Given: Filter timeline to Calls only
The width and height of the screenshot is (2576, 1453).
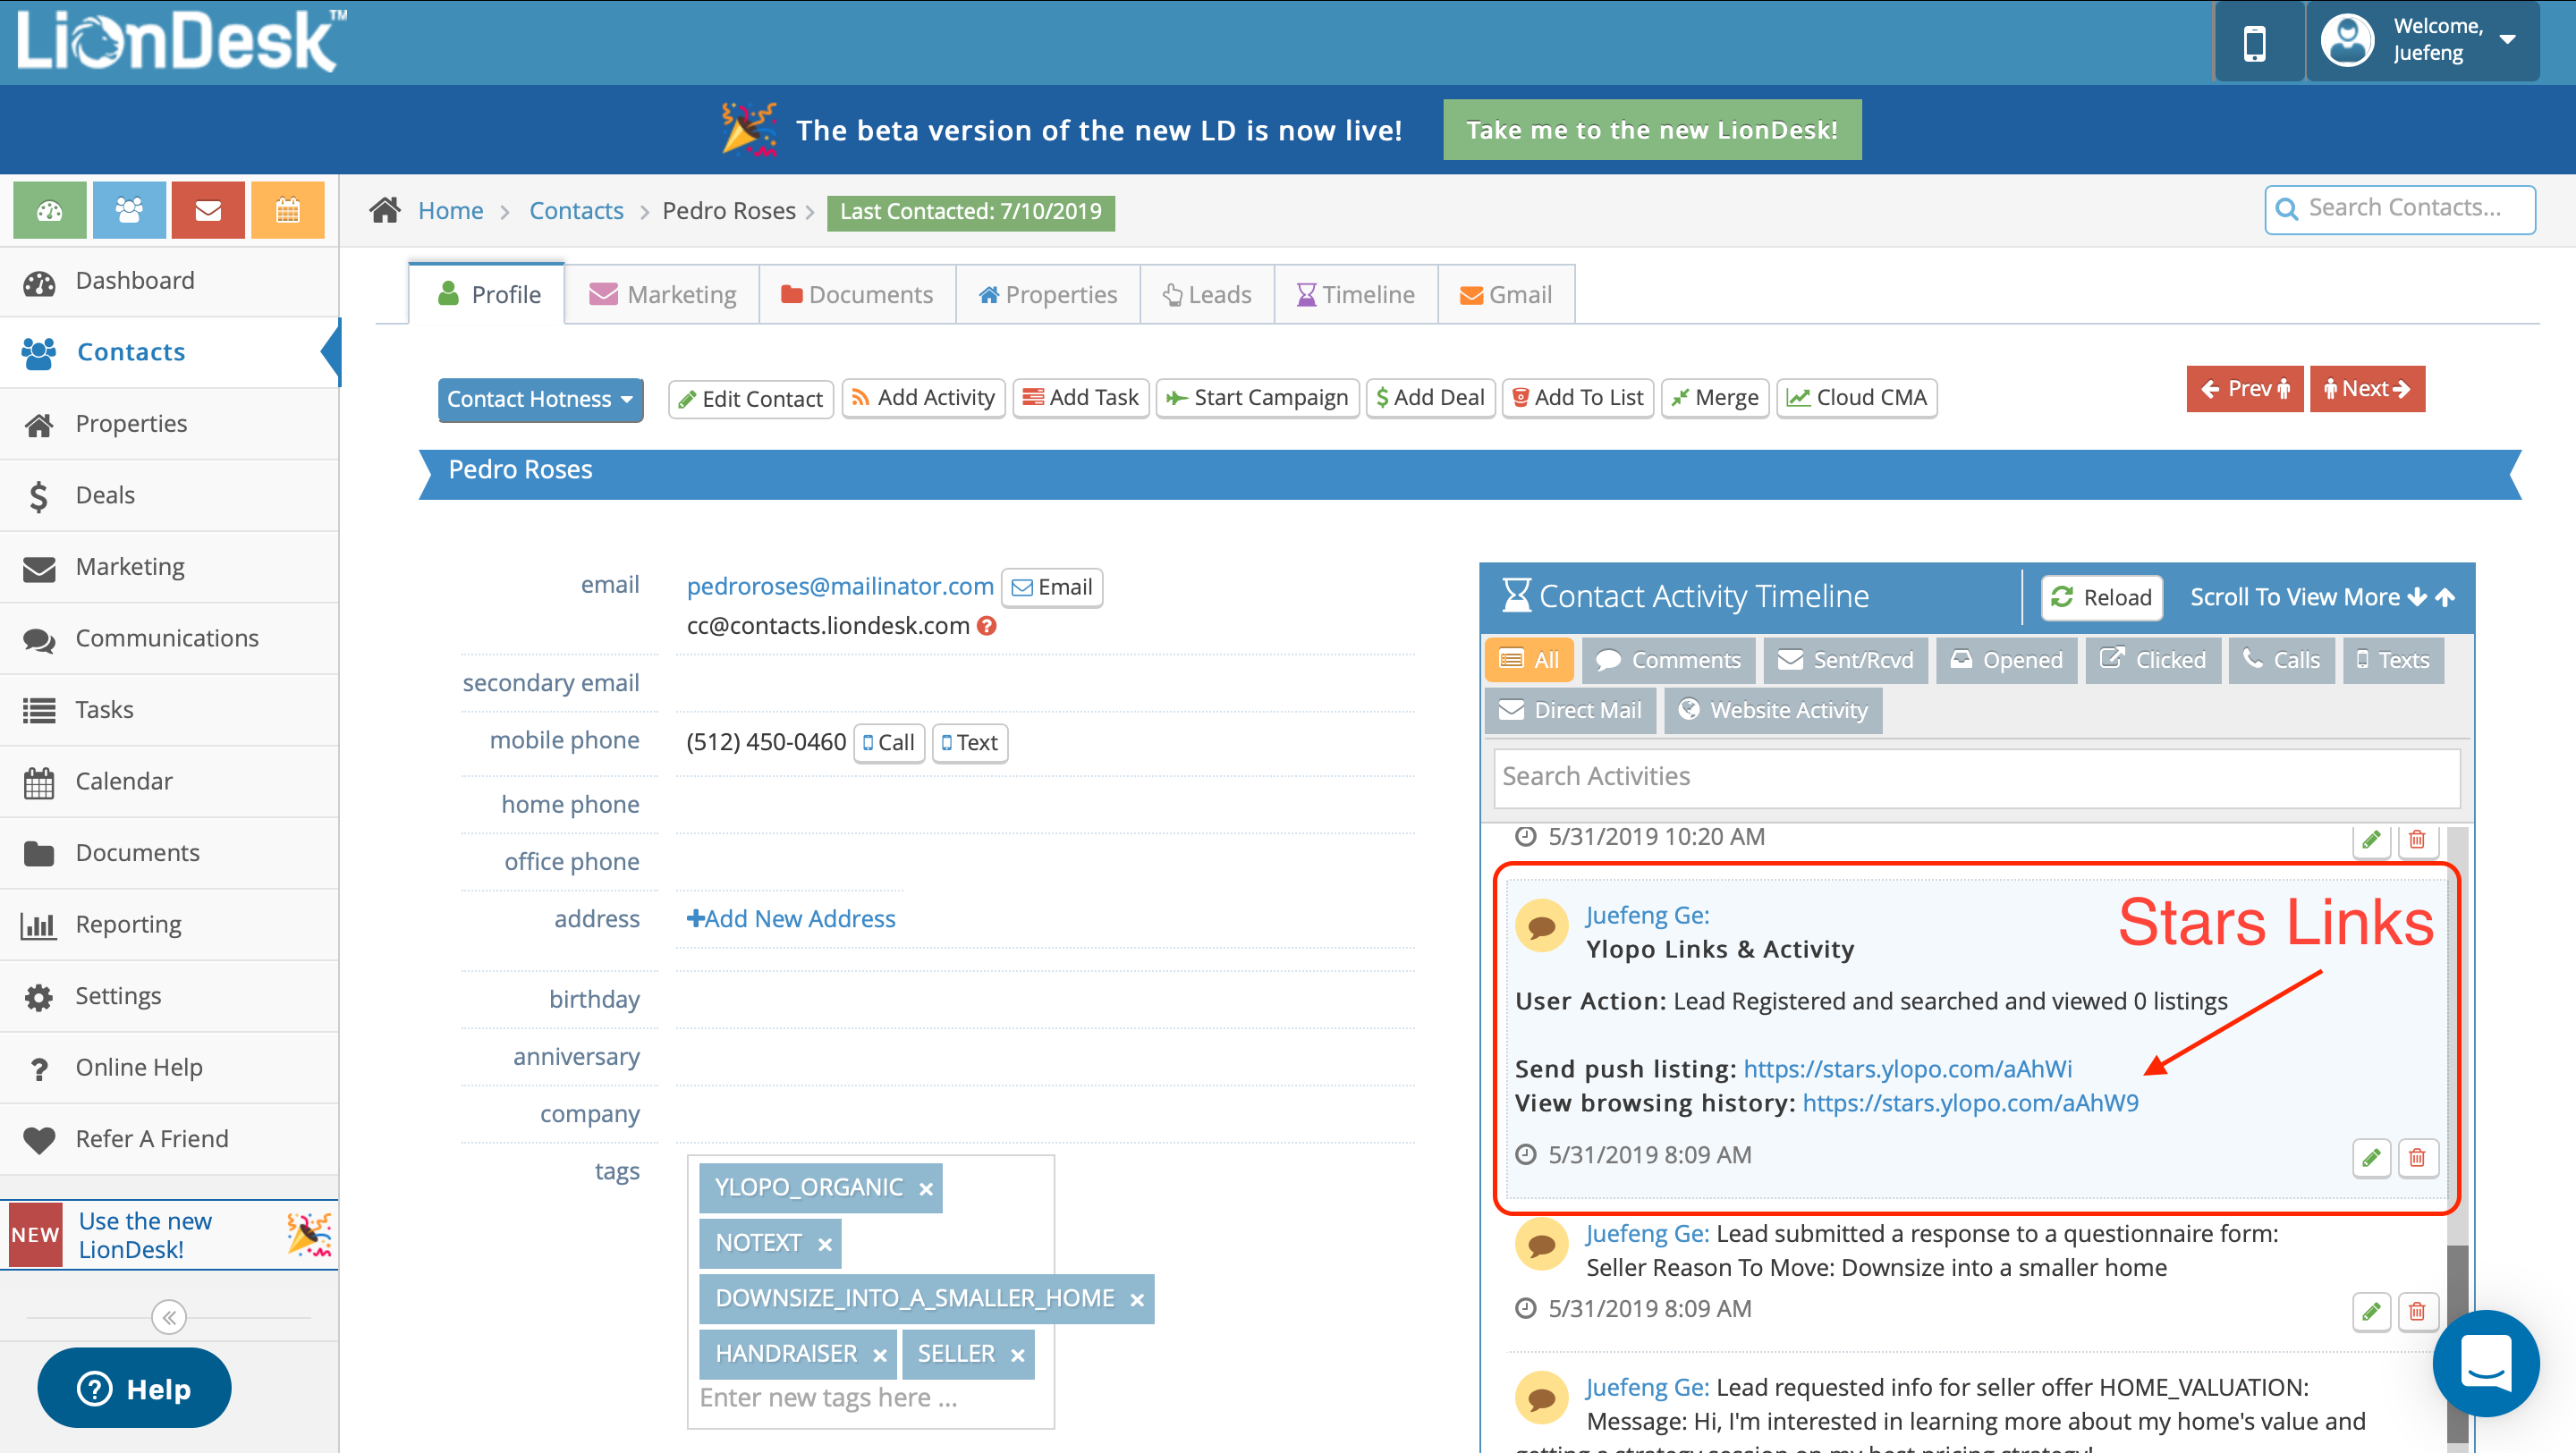Looking at the screenshot, I should pyautogui.click(x=2281, y=660).
